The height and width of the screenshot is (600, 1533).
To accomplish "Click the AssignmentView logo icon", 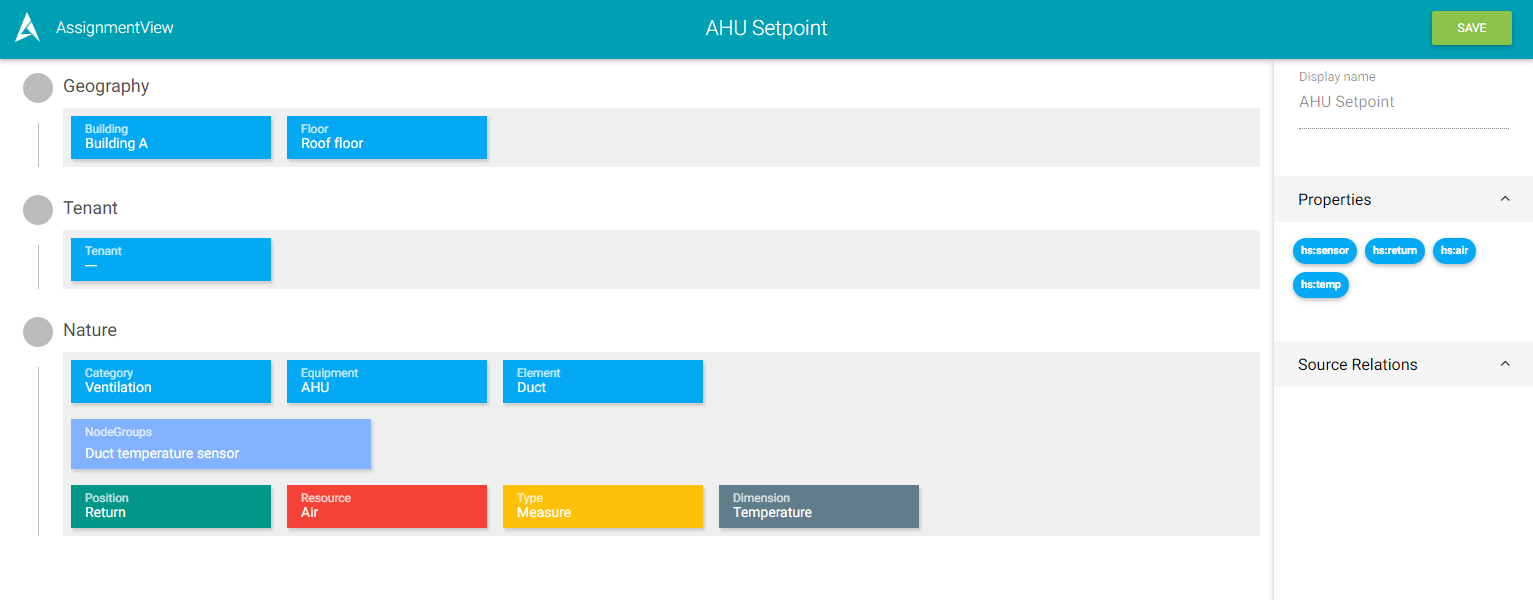I will click(x=28, y=28).
